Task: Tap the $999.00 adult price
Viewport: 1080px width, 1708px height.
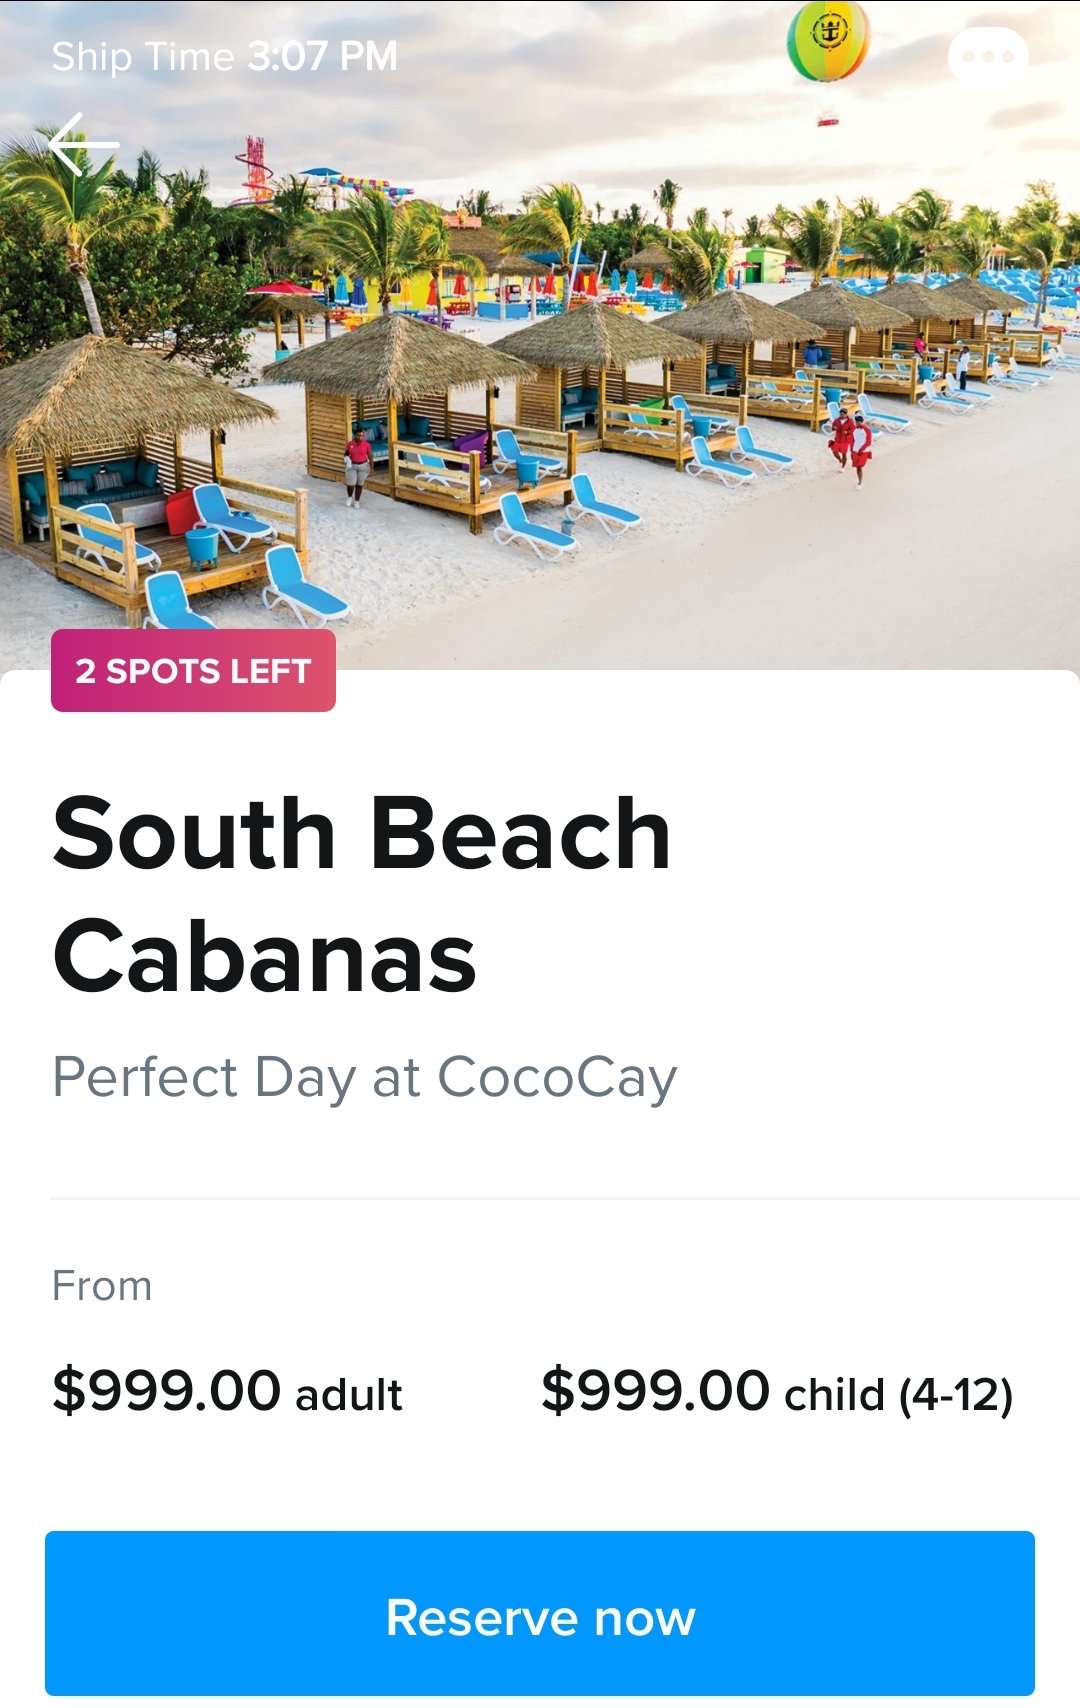Action: point(227,1391)
